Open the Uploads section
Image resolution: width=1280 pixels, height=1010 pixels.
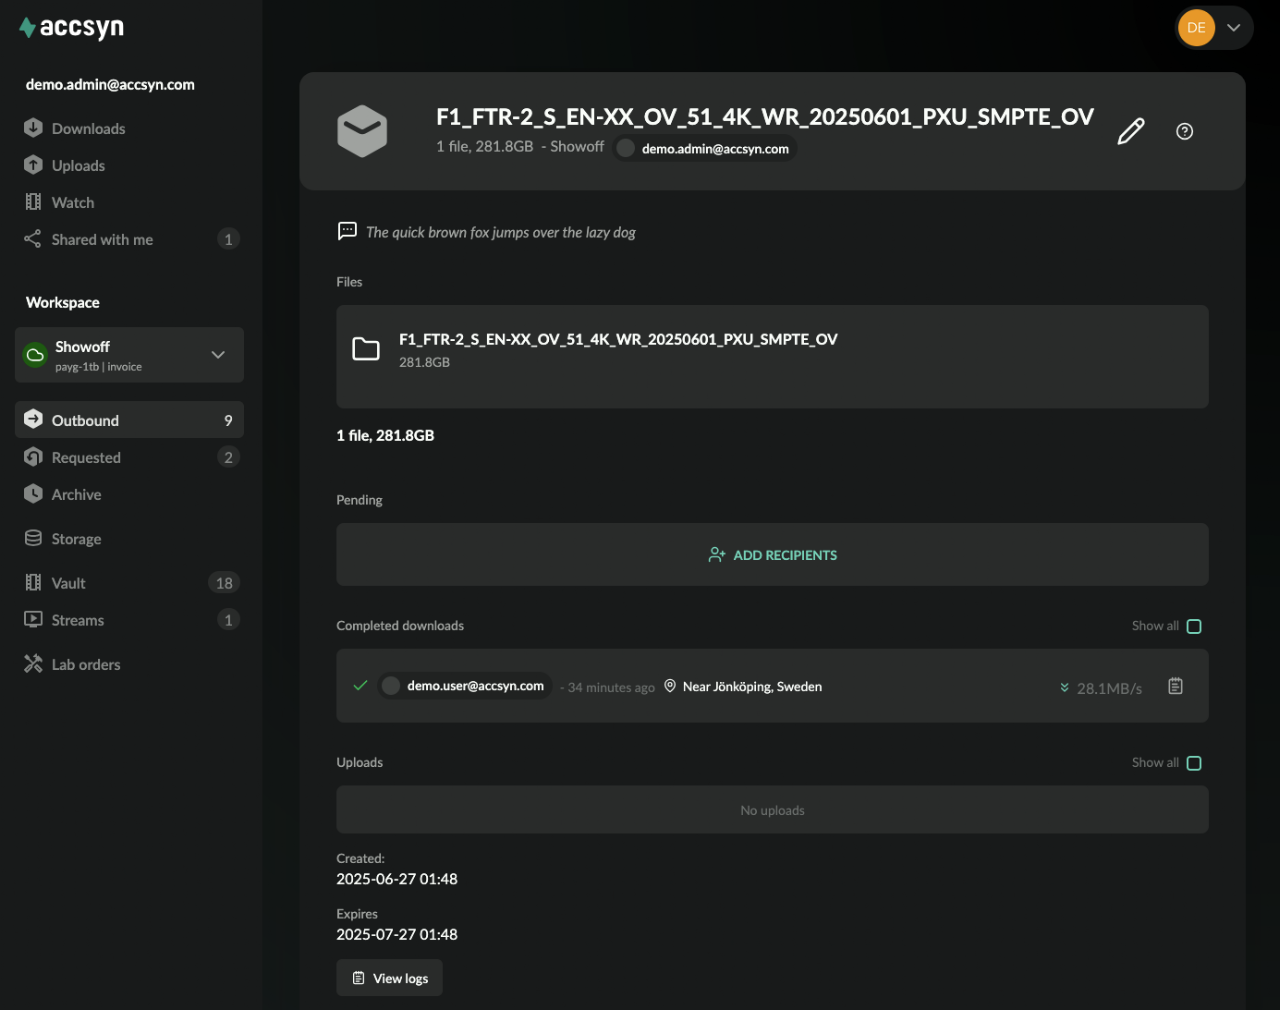click(x=78, y=166)
